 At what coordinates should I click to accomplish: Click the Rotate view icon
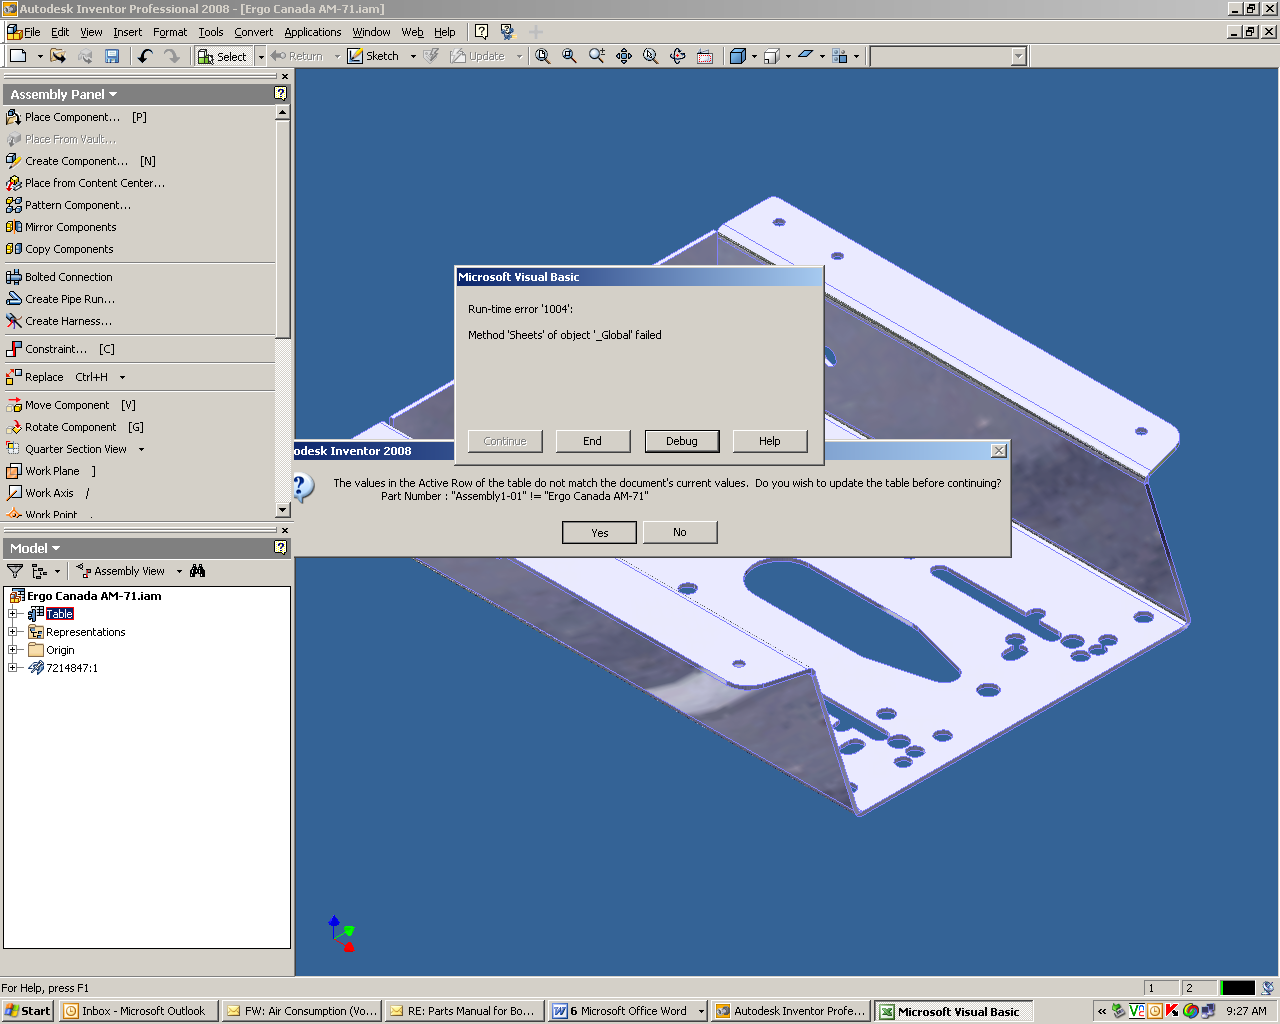(x=678, y=56)
